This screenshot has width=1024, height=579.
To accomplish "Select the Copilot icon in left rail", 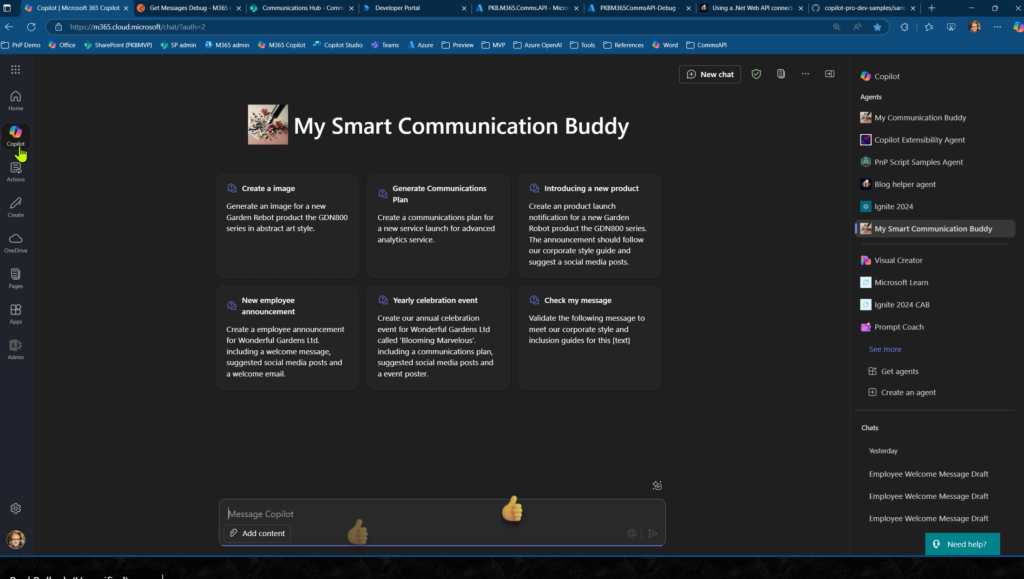I will click(x=16, y=136).
